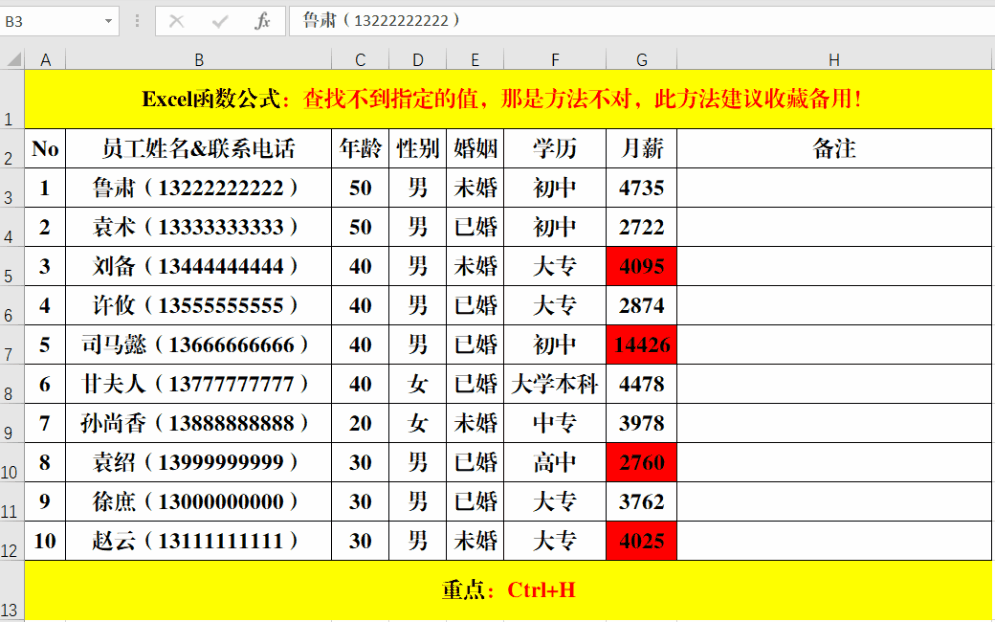995x622 pixels.
Task: Click the Insert Function fx icon
Action: (262, 22)
